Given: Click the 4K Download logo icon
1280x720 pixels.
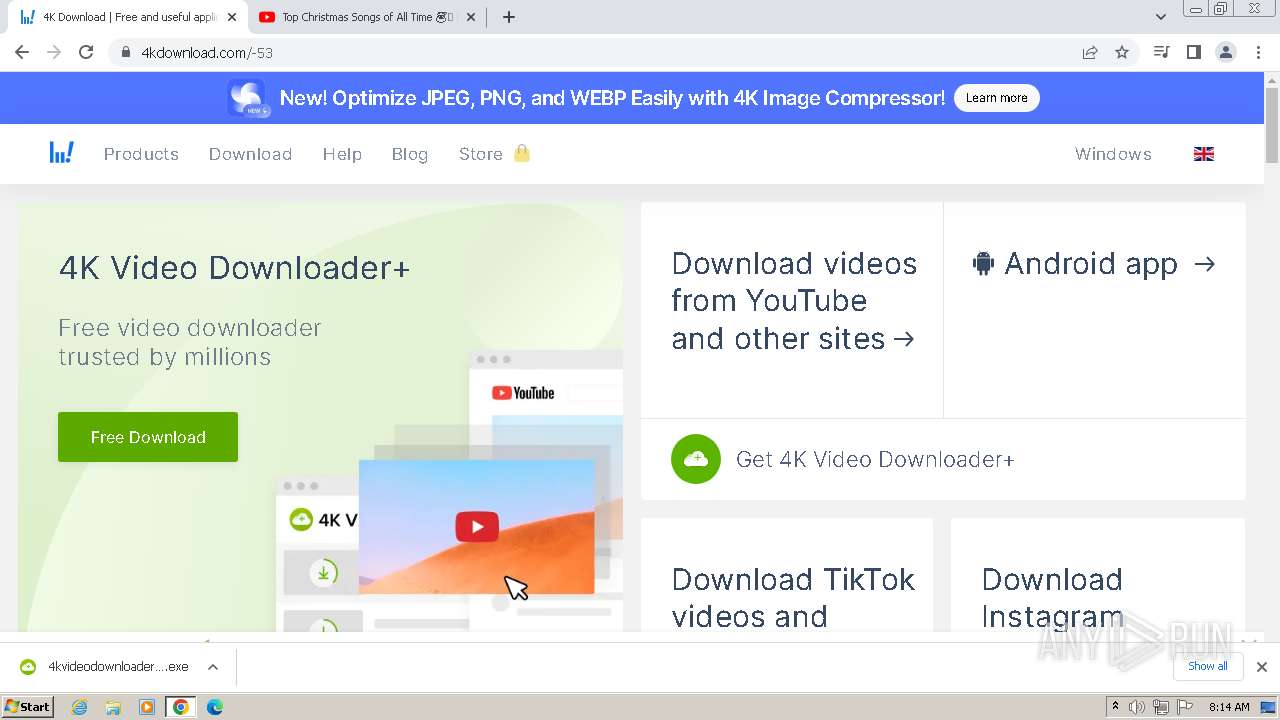Looking at the screenshot, I should pyautogui.click(x=62, y=153).
